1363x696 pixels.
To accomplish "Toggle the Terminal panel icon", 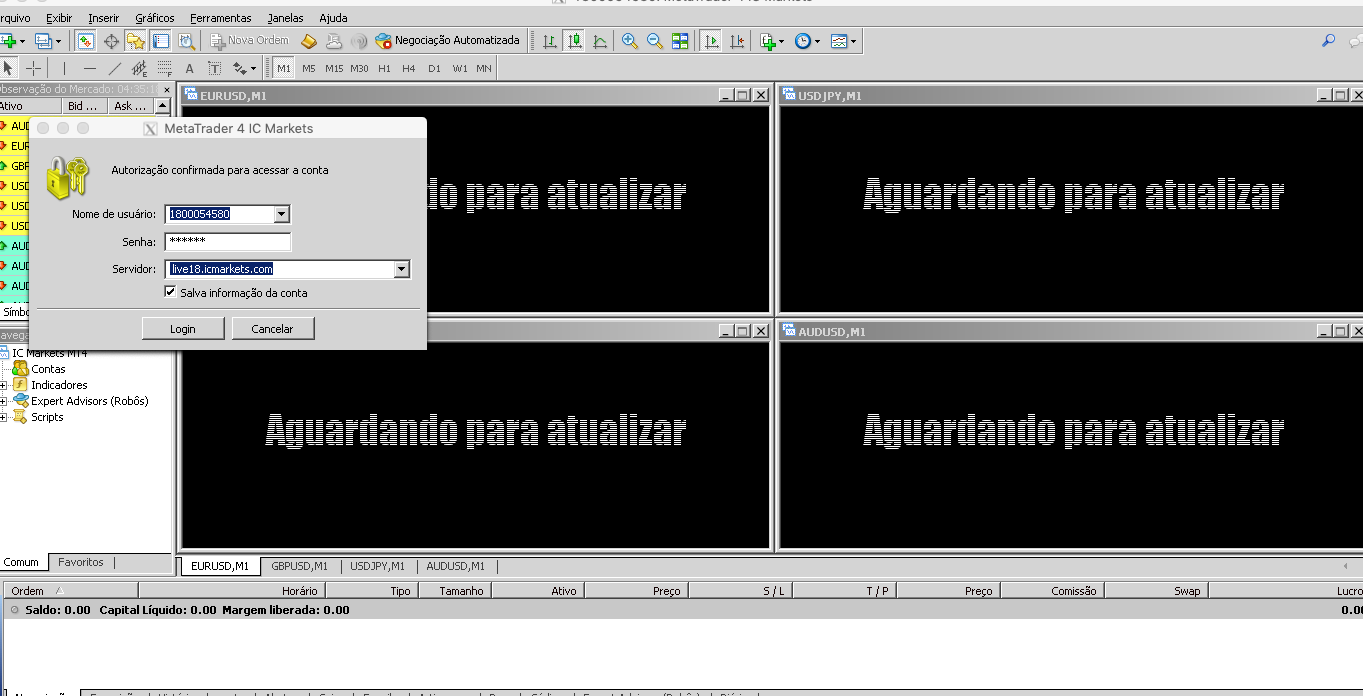I will (x=161, y=41).
